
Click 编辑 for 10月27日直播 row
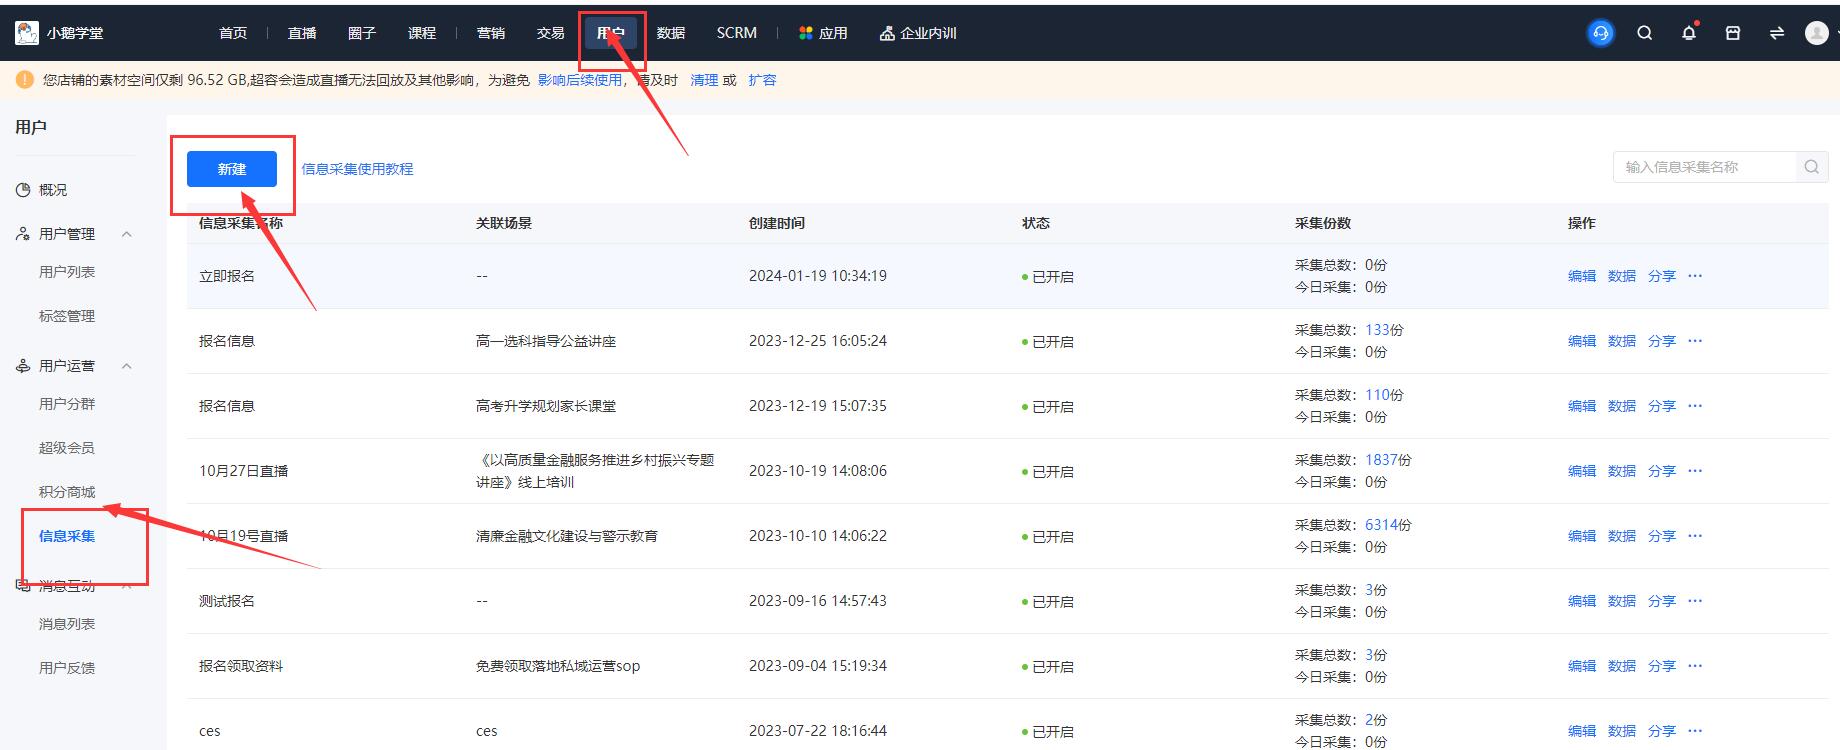(x=1581, y=471)
